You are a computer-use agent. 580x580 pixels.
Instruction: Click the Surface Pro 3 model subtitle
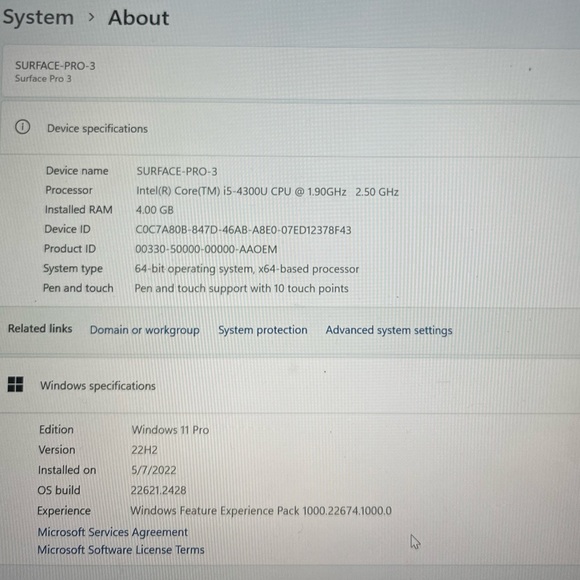click(x=43, y=78)
